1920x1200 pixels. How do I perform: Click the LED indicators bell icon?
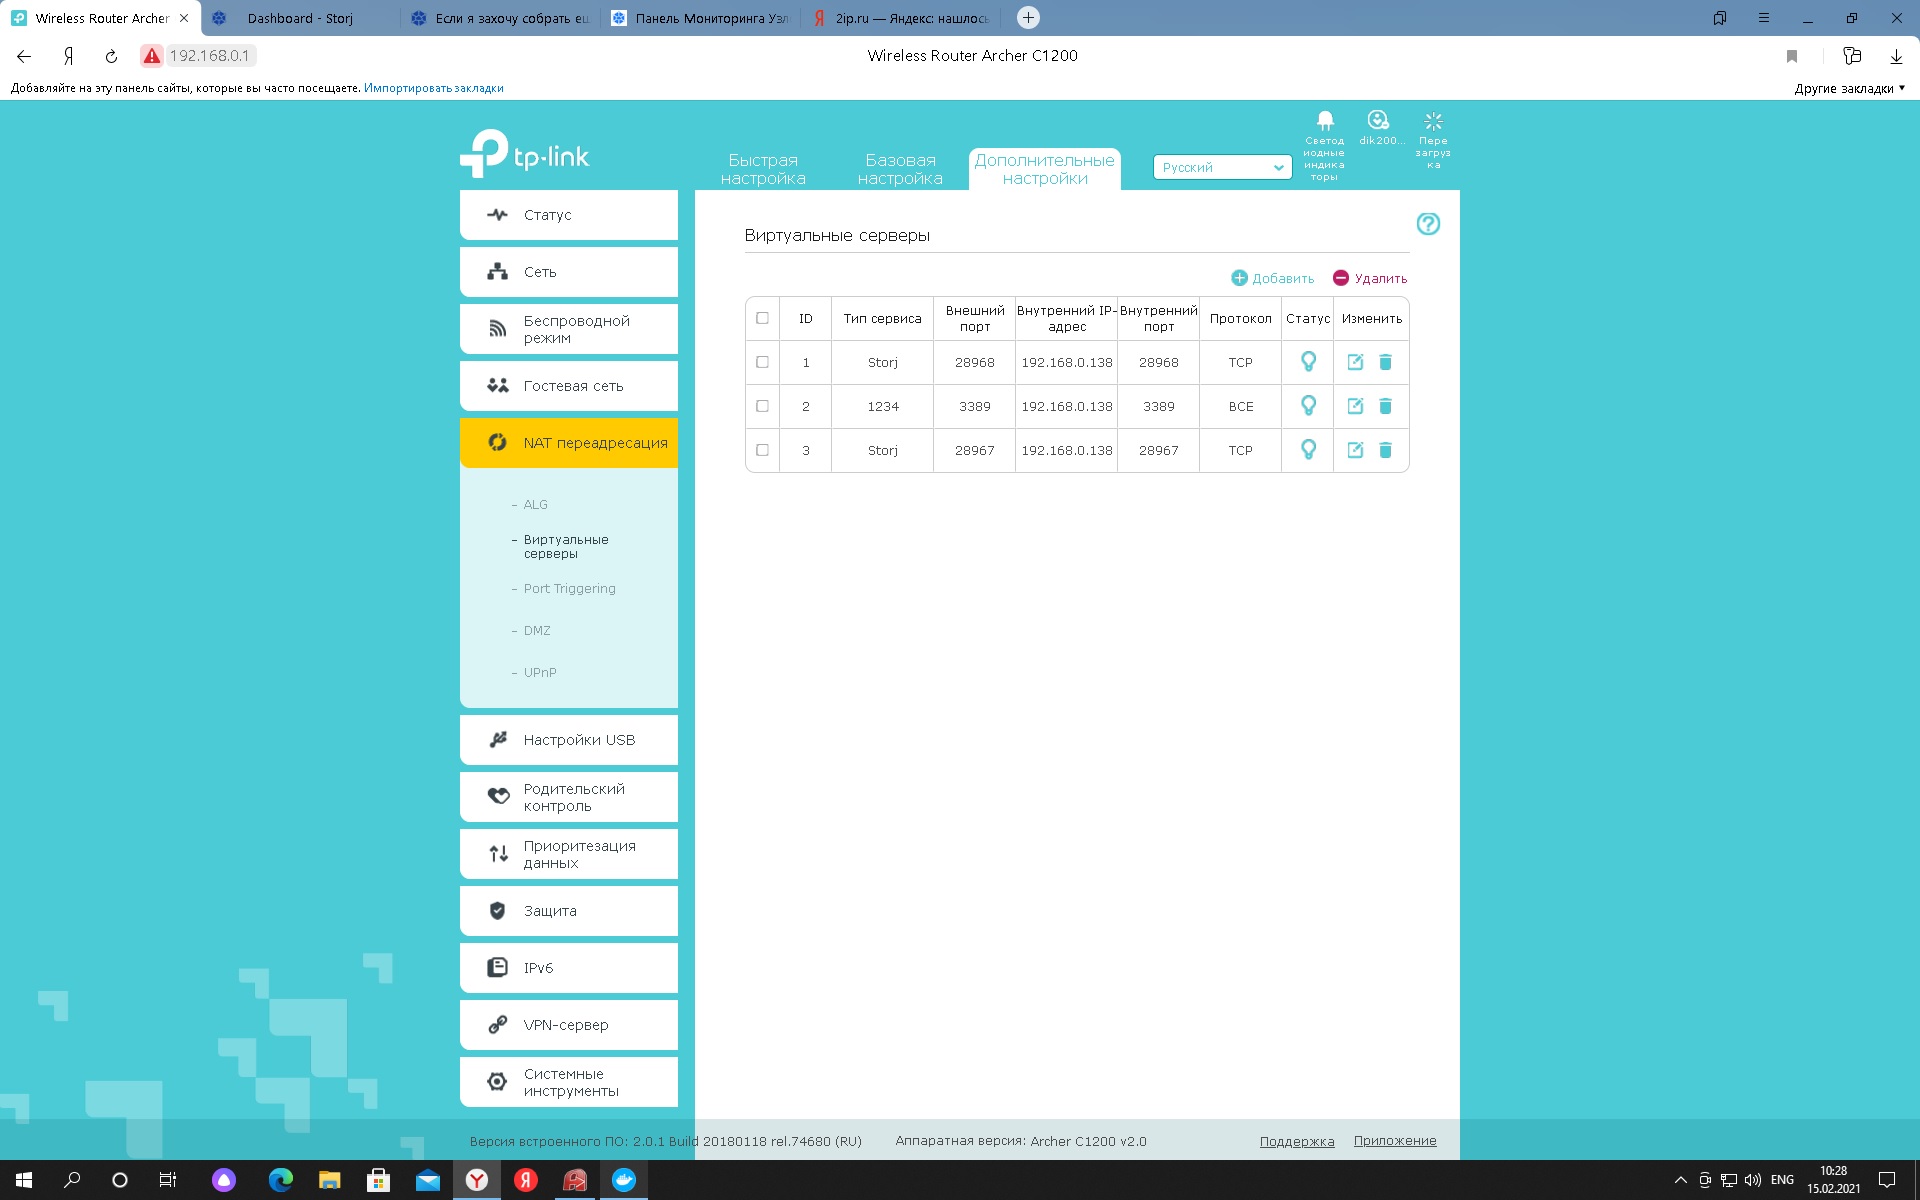pyautogui.click(x=1324, y=122)
